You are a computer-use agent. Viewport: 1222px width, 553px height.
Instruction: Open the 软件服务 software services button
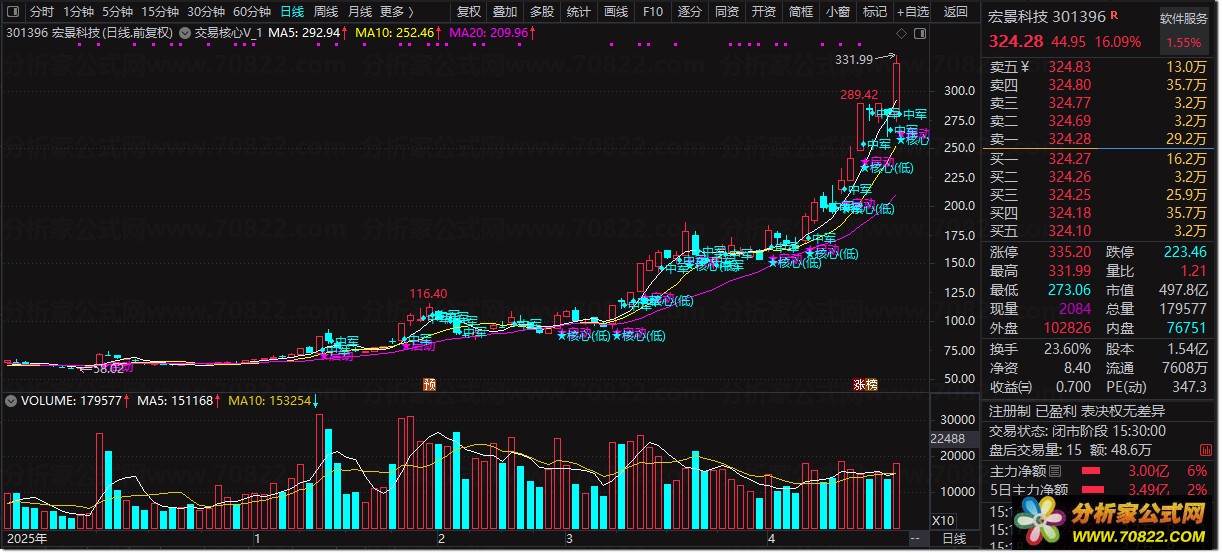tap(1184, 18)
